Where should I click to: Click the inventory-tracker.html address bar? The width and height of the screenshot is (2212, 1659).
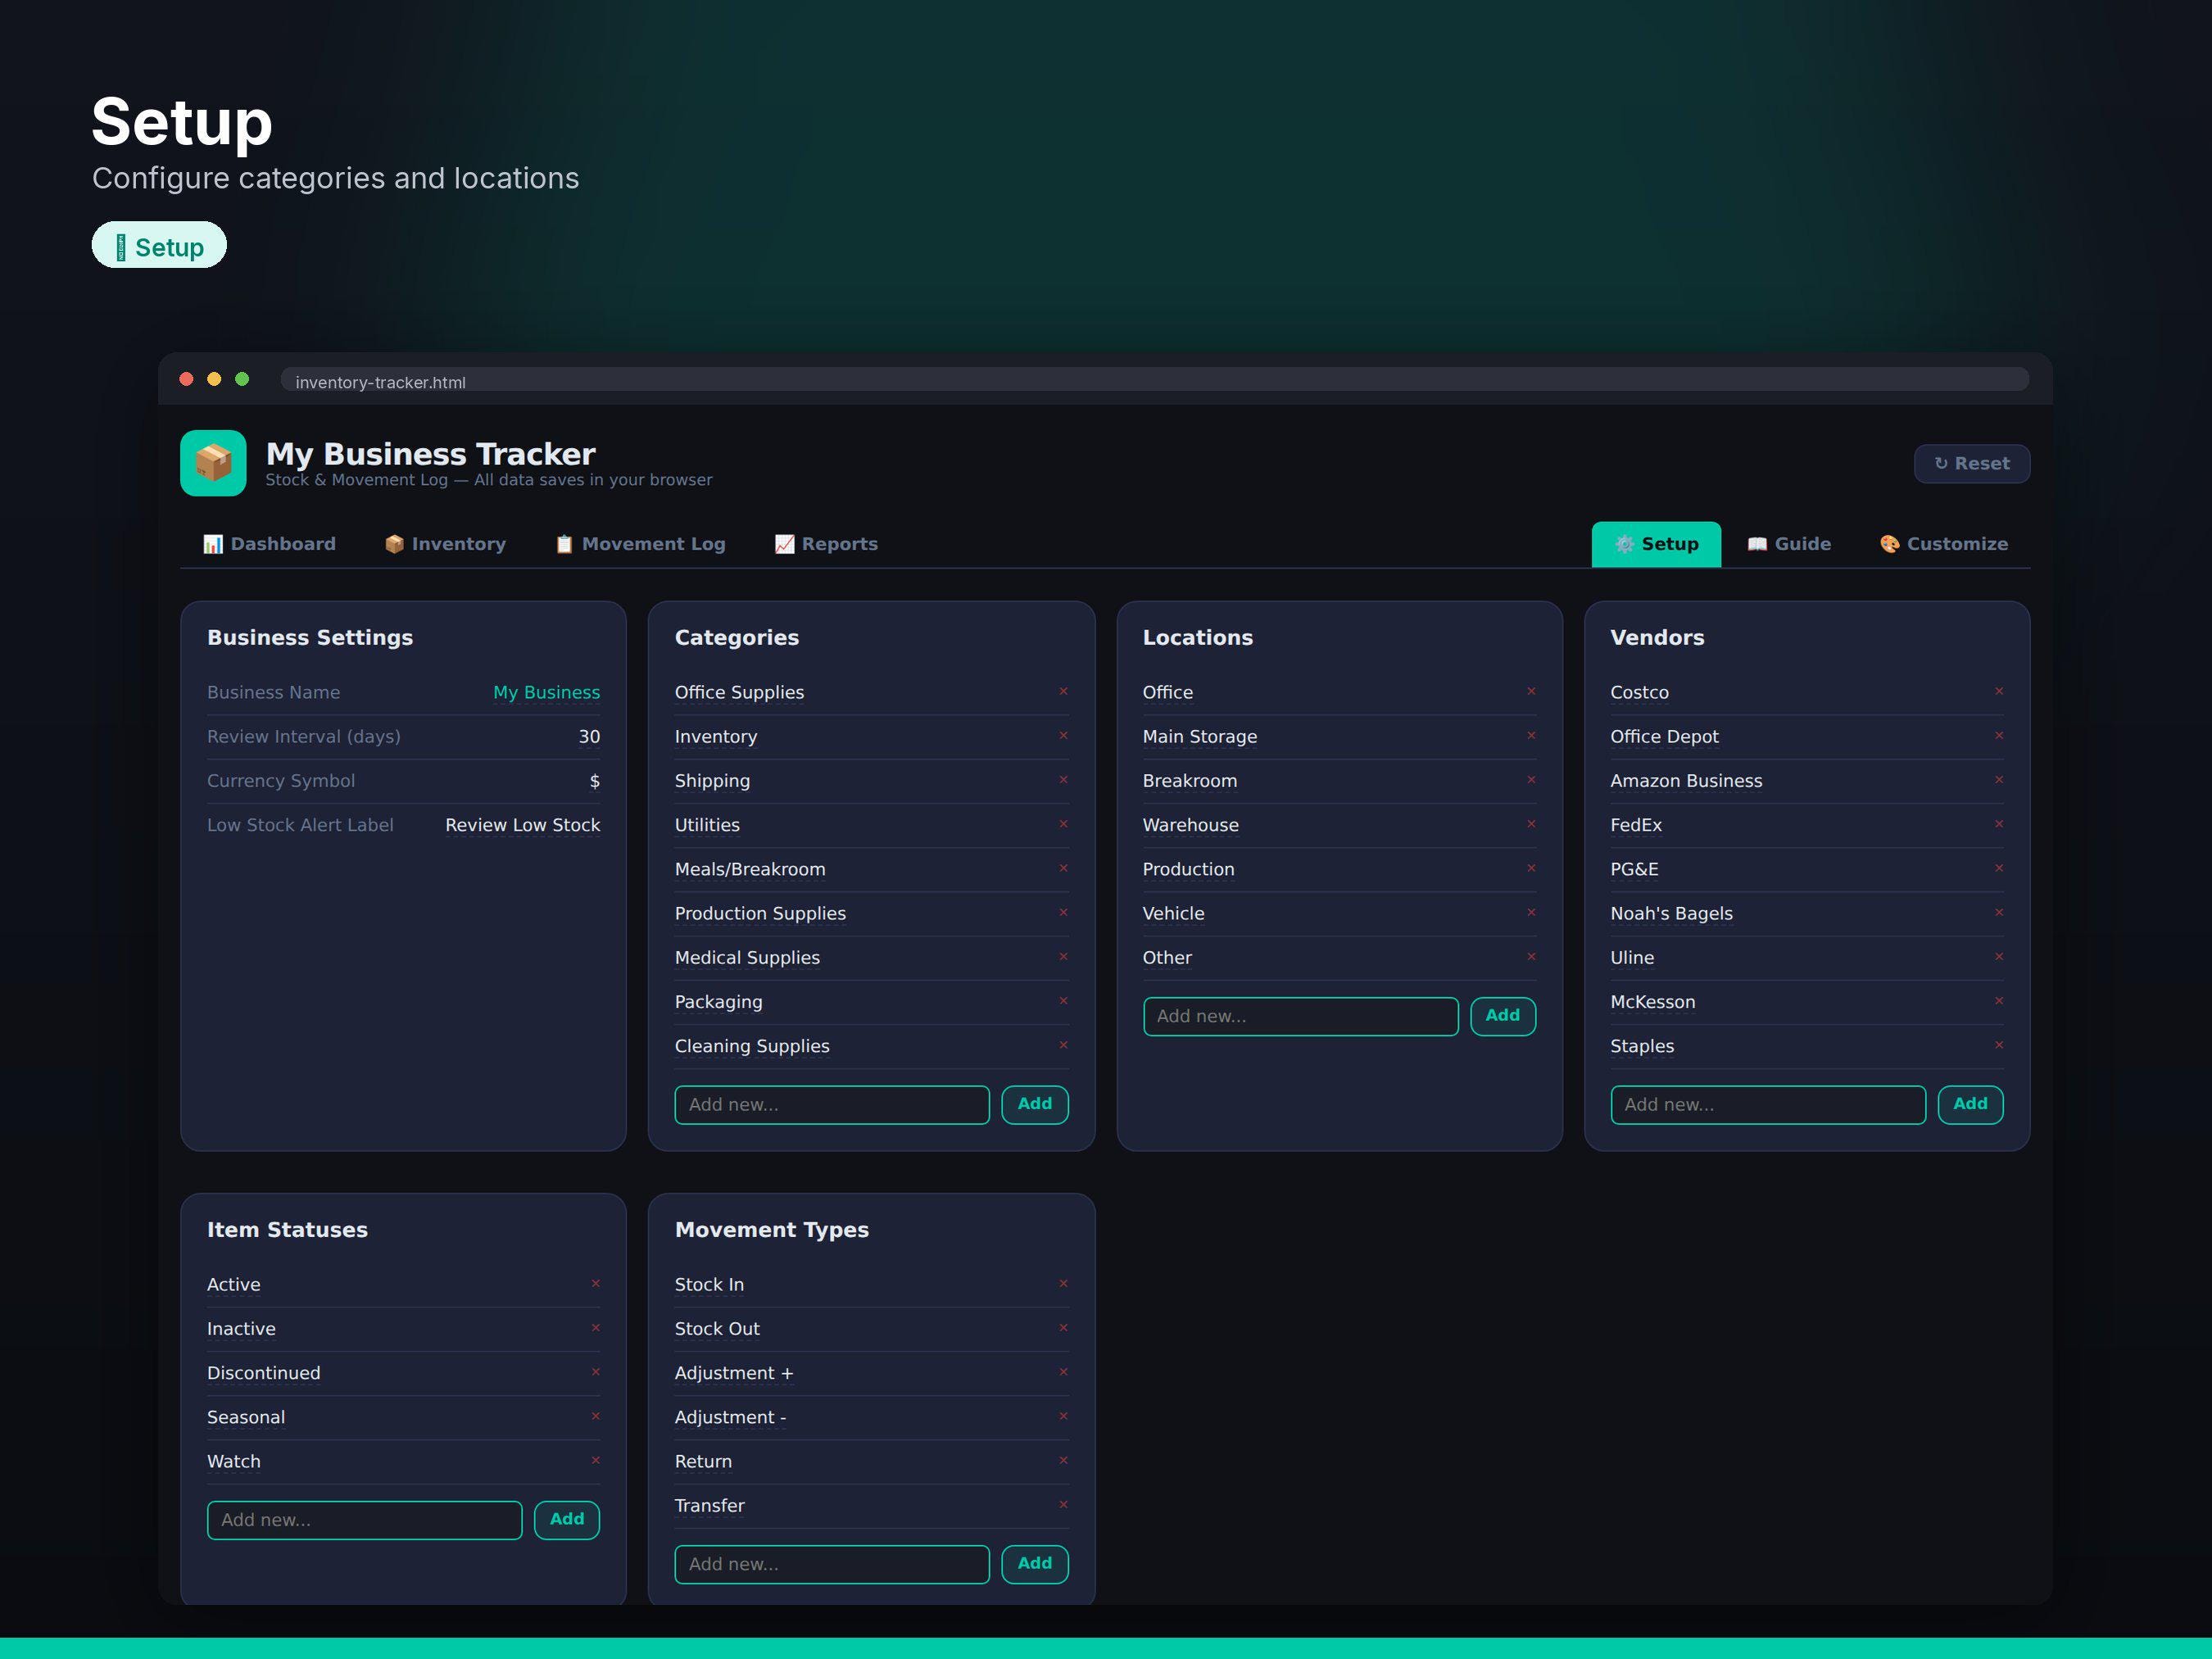(1154, 381)
